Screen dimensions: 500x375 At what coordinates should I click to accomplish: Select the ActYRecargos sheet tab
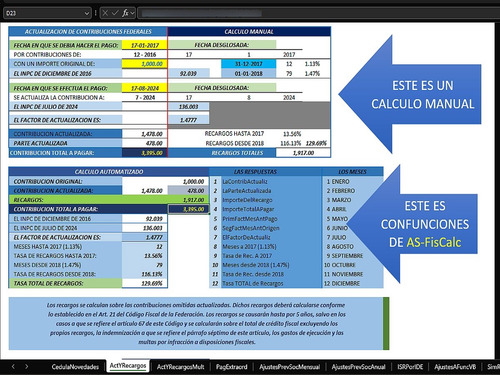pos(128,366)
